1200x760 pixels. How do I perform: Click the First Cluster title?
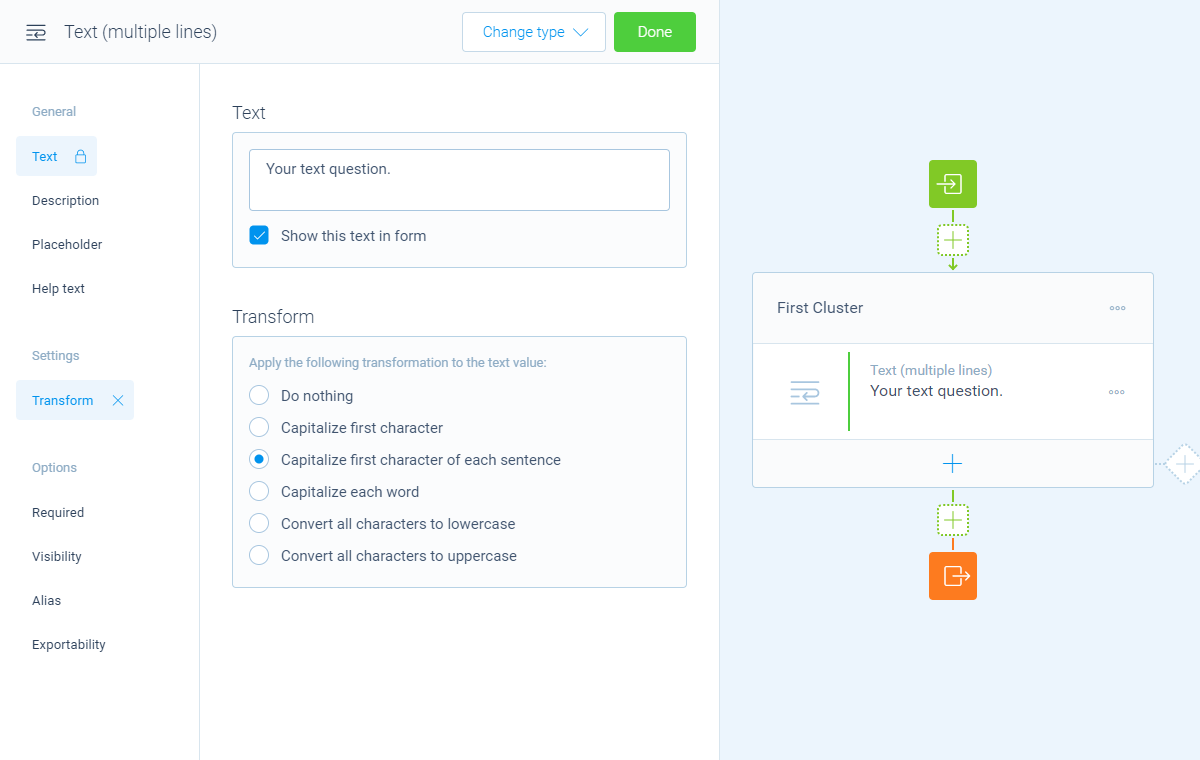[820, 308]
